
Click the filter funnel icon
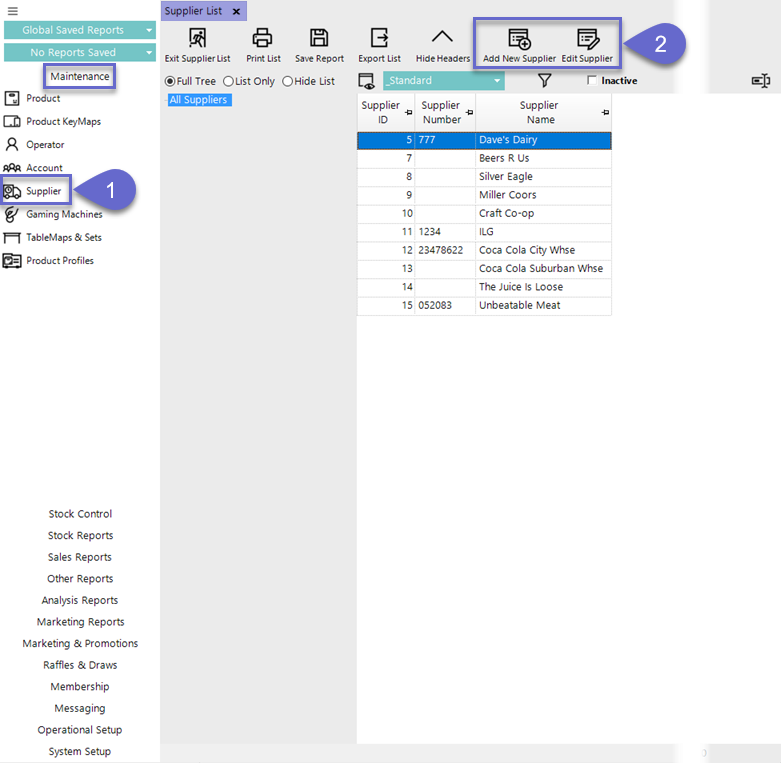(x=545, y=81)
